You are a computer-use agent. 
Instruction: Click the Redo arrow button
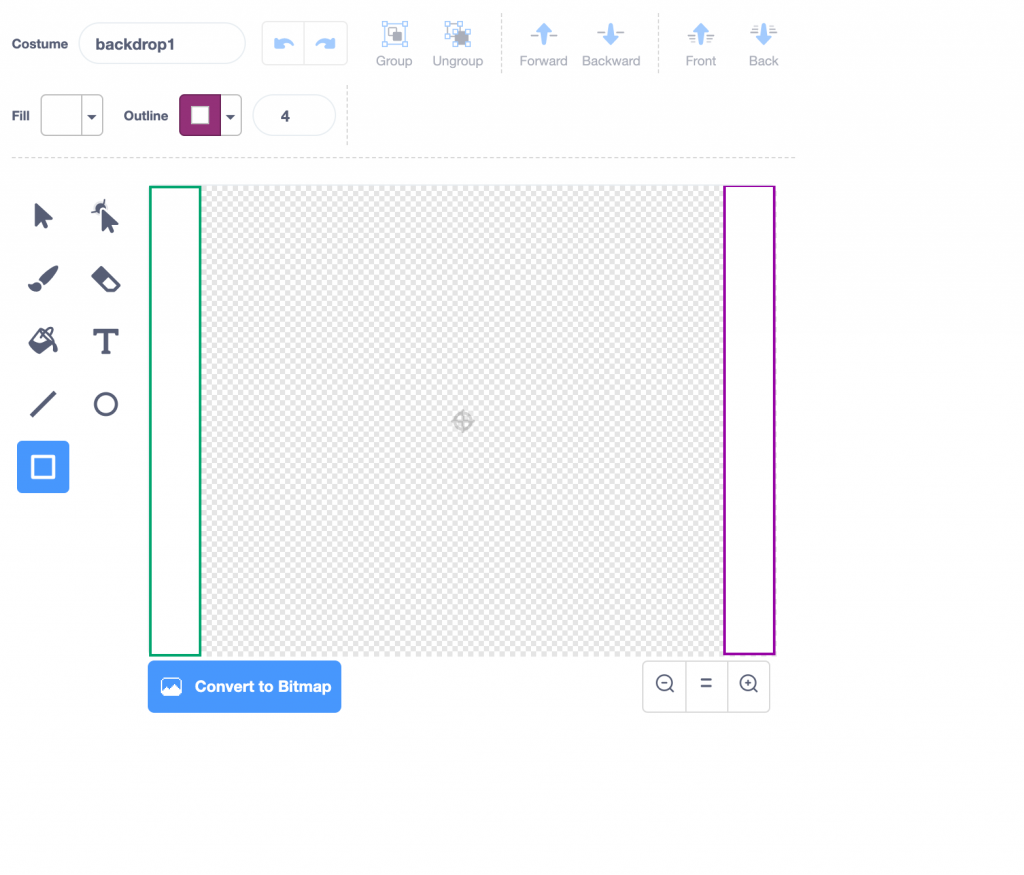coord(326,44)
